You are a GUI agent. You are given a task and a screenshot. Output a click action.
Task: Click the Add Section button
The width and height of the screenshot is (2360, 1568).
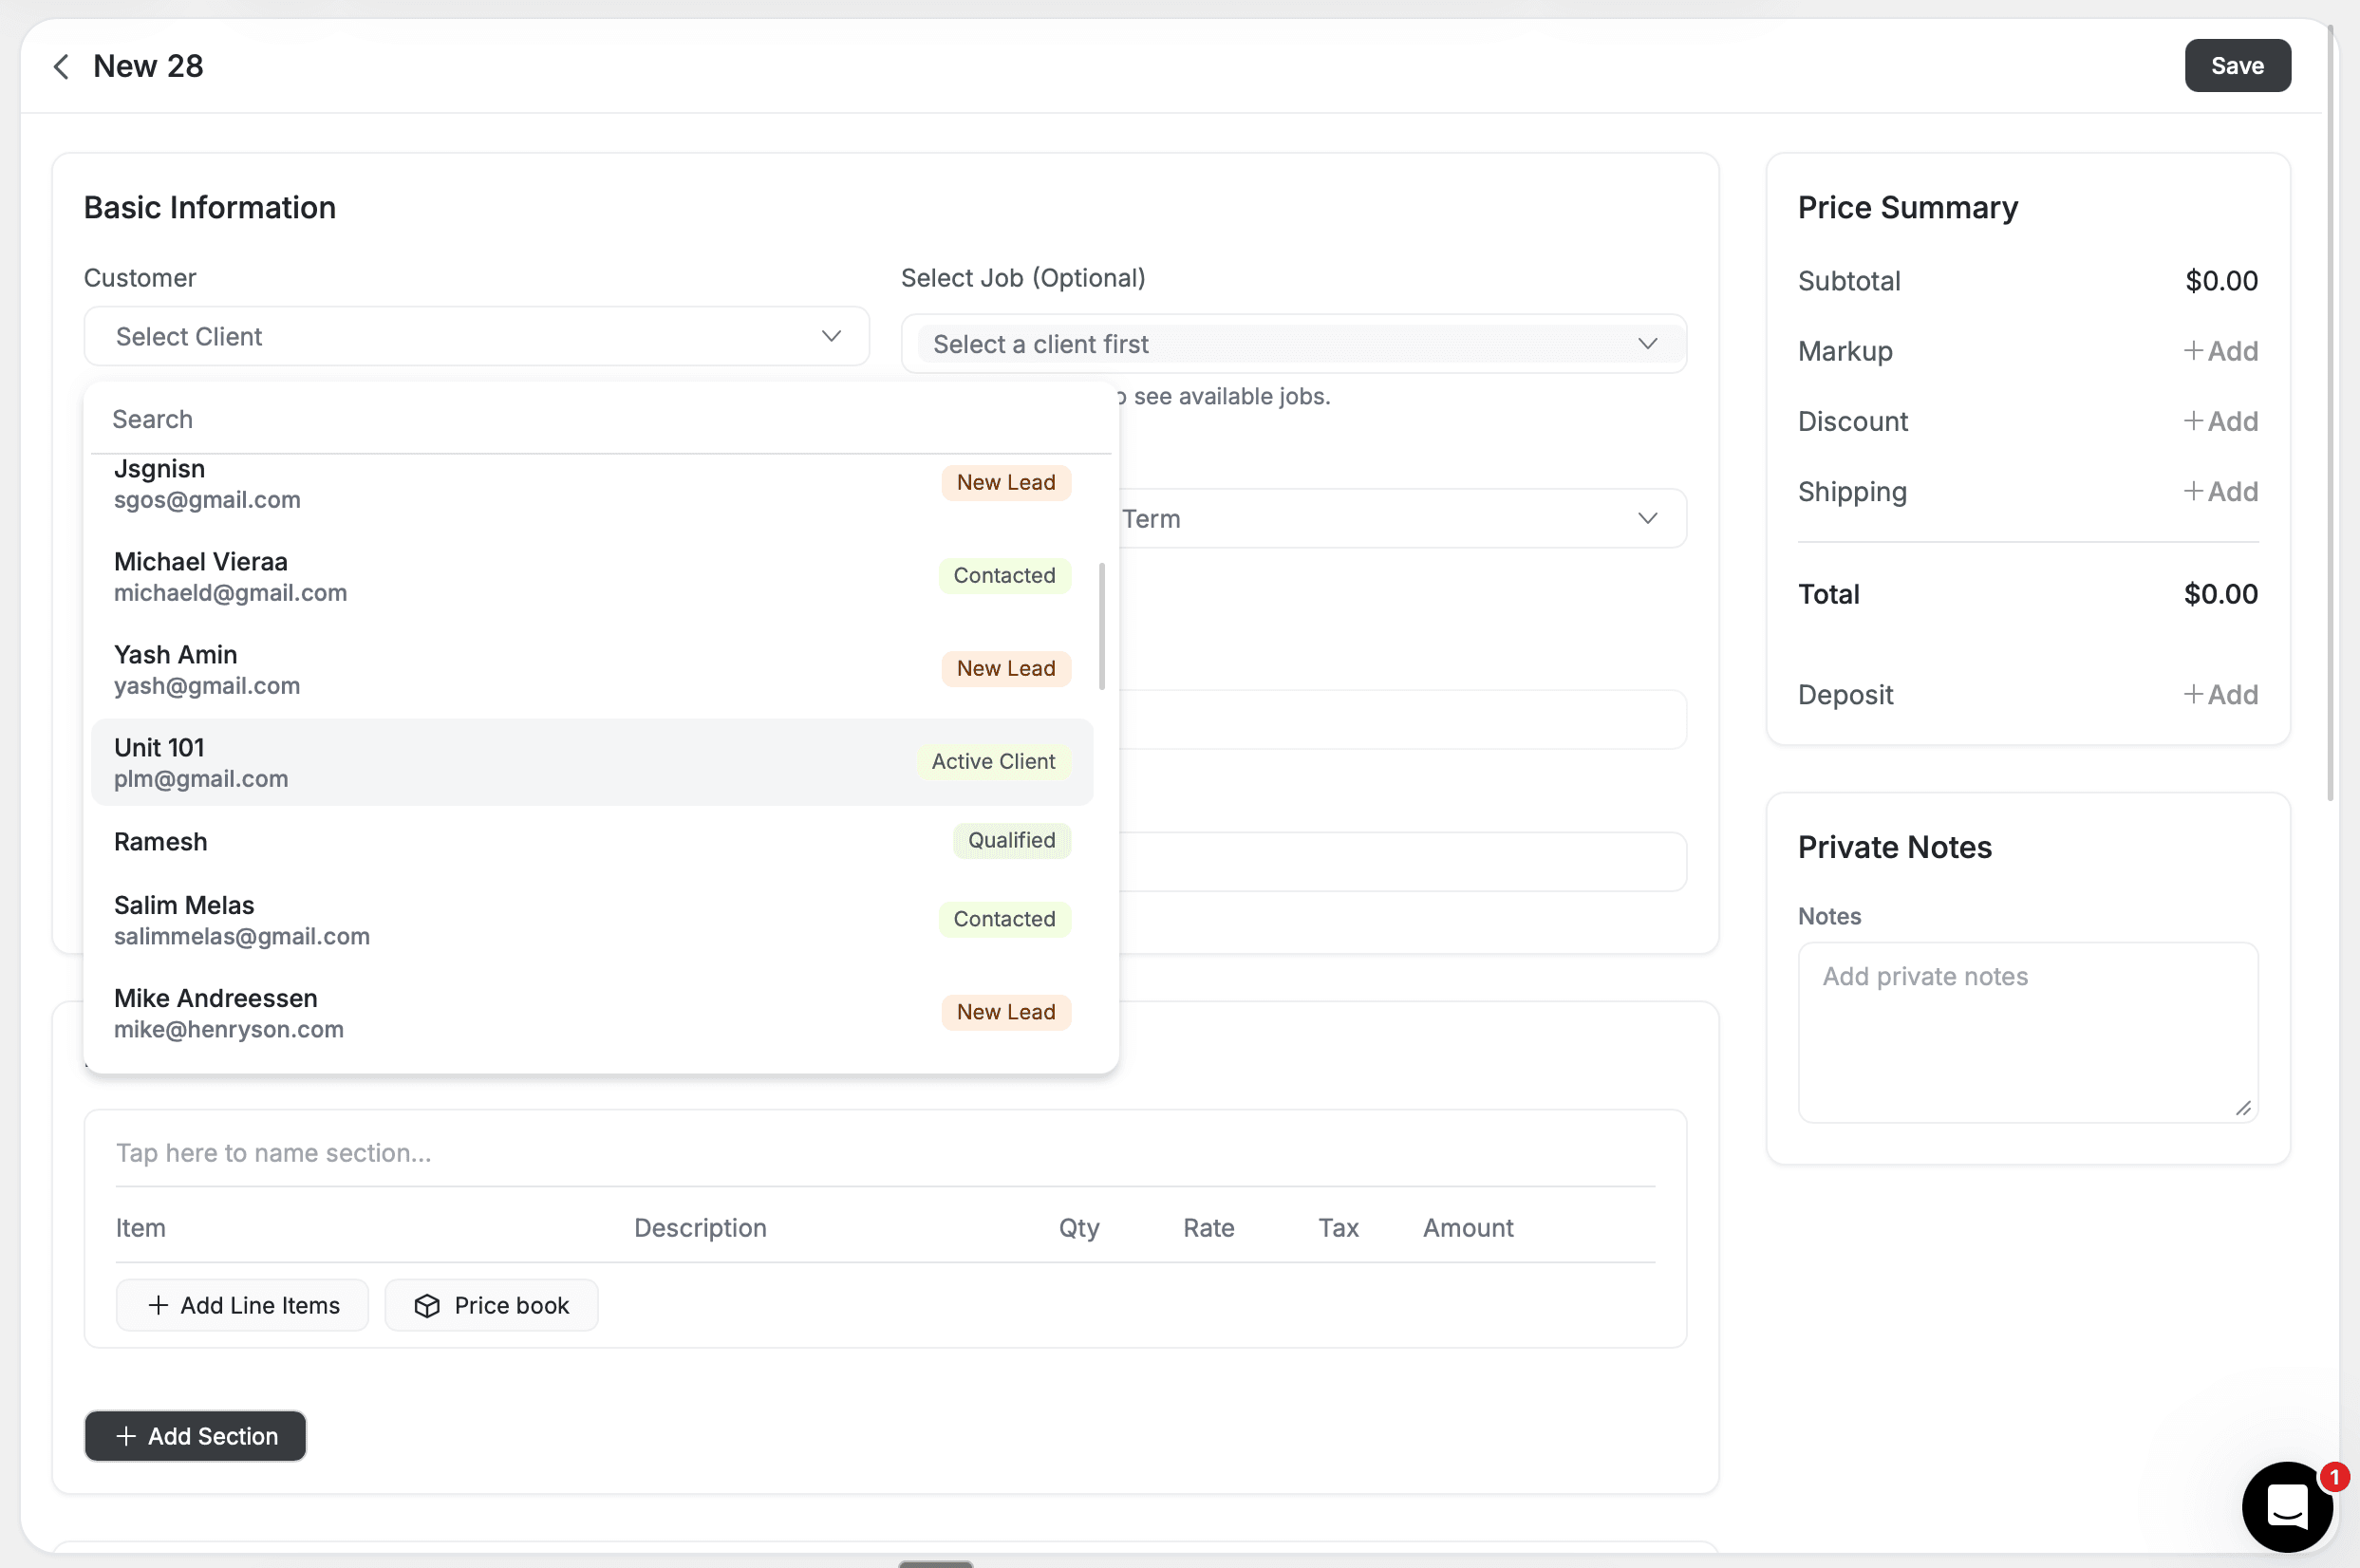(x=195, y=1435)
